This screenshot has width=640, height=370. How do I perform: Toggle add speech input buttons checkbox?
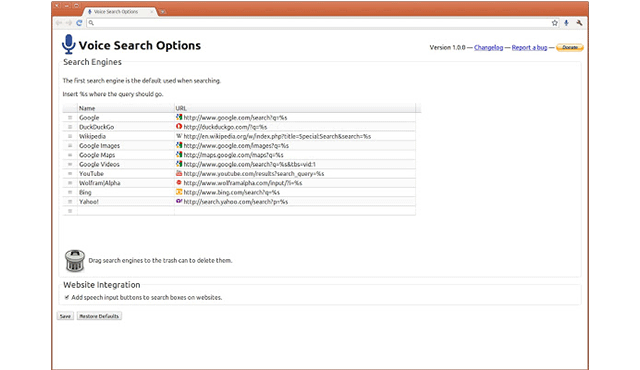point(67,297)
